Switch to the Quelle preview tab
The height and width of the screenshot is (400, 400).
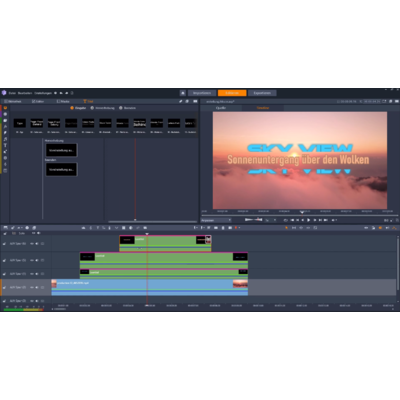[221, 108]
